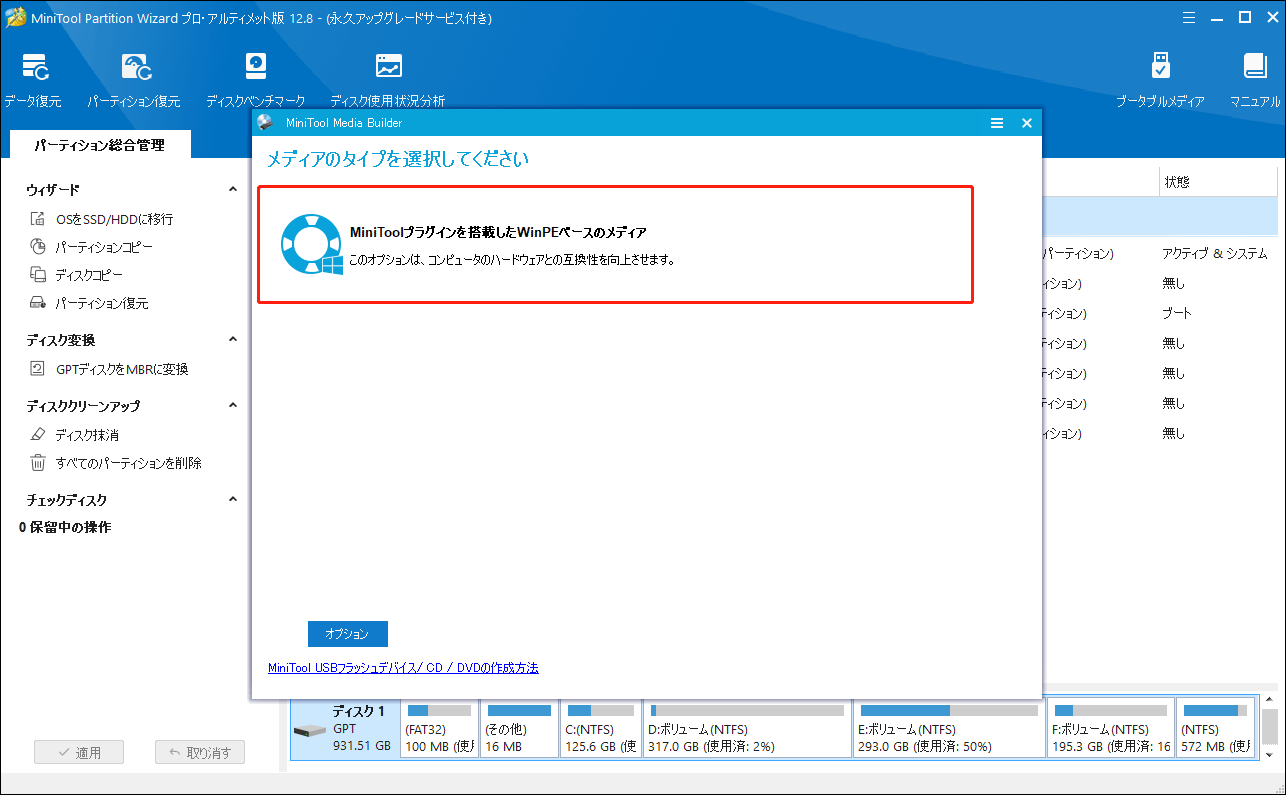Image resolution: width=1286 pixels, height=795 pixels.
Task: Click the disk map vertical scrollbar
Action: [x=1269, y=728]
